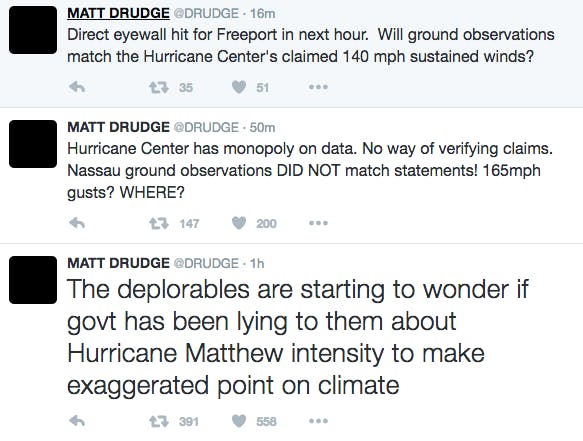583x441 pixels.
Task: Like the tweet with 200 likes
Action: point(239,223)
